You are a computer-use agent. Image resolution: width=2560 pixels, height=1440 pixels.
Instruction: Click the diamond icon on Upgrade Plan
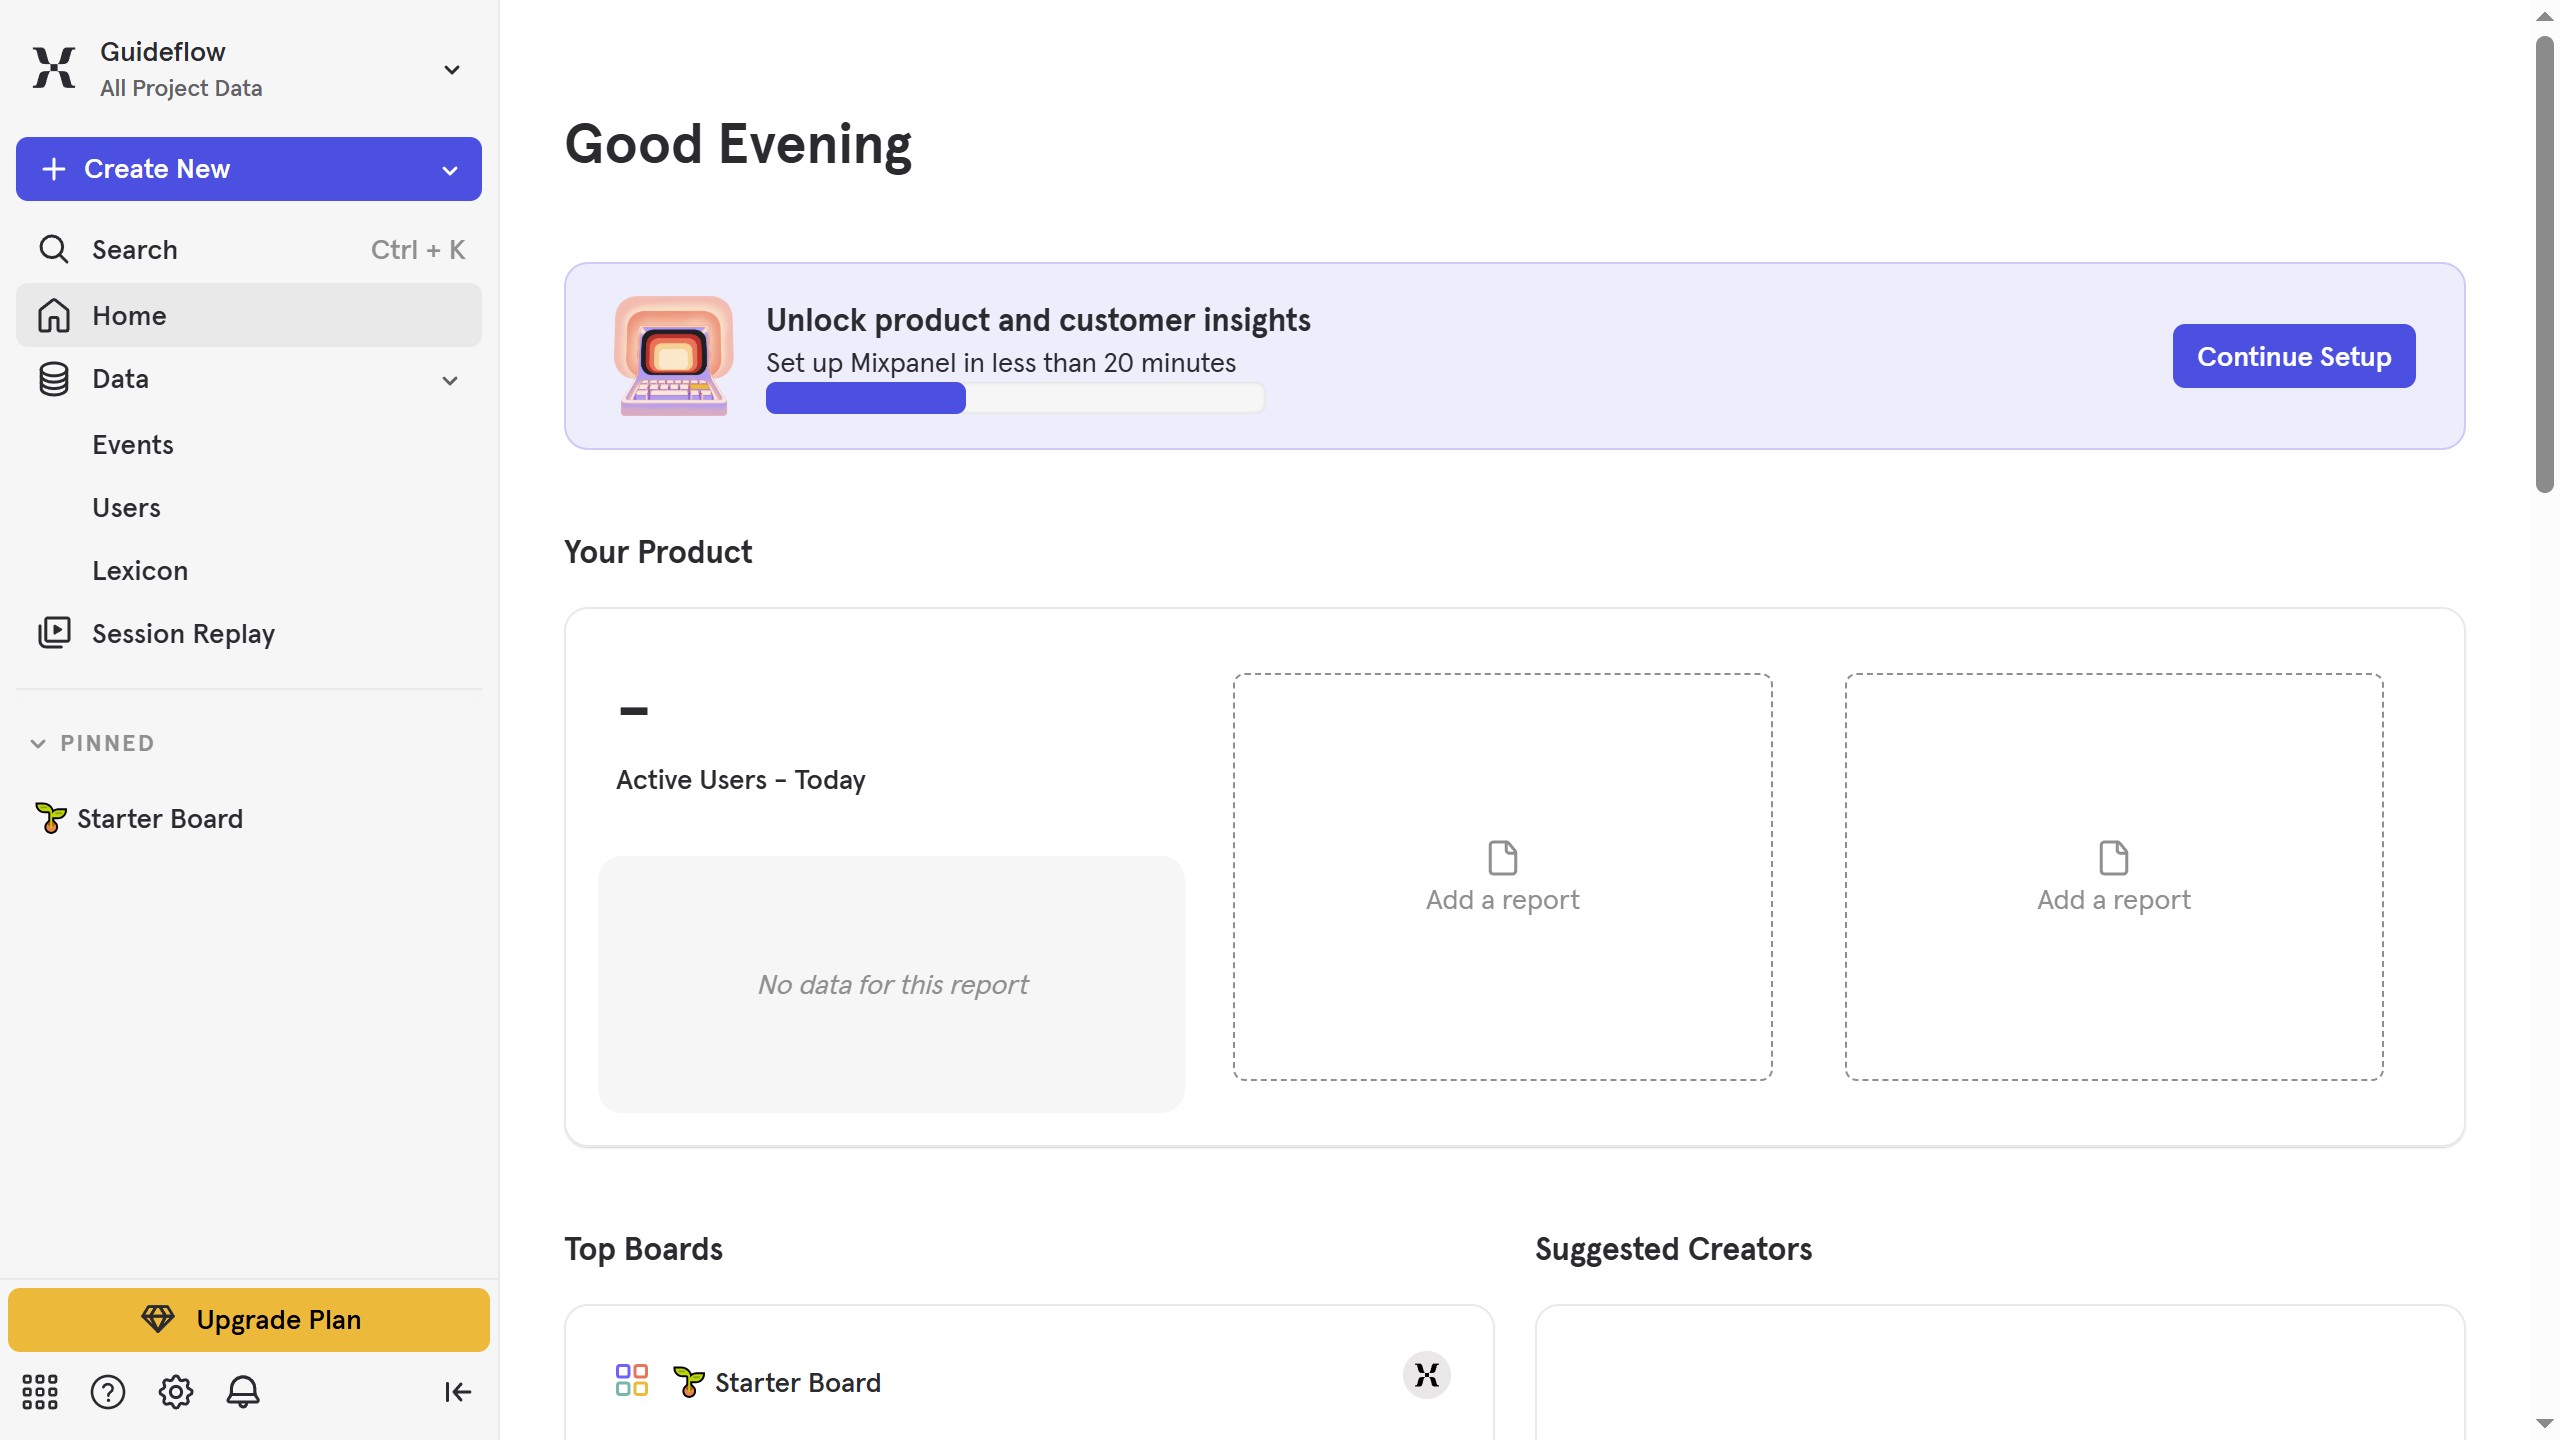coord(158,1319)
